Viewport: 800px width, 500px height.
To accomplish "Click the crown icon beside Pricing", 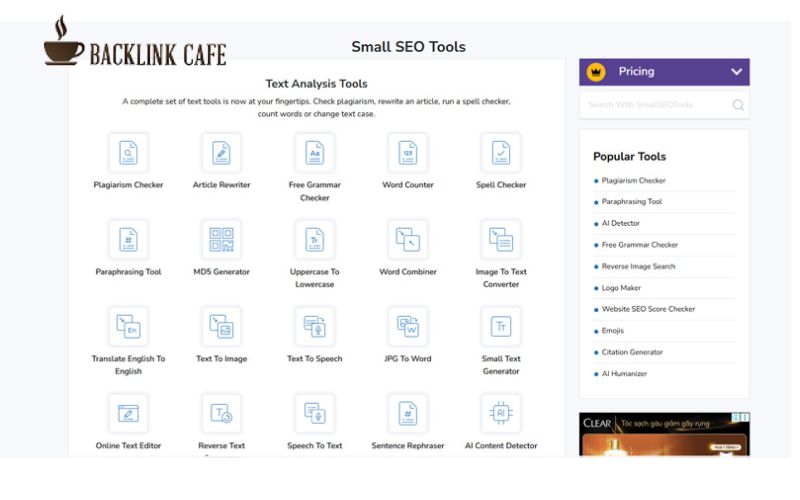I will tap(596, 72).
